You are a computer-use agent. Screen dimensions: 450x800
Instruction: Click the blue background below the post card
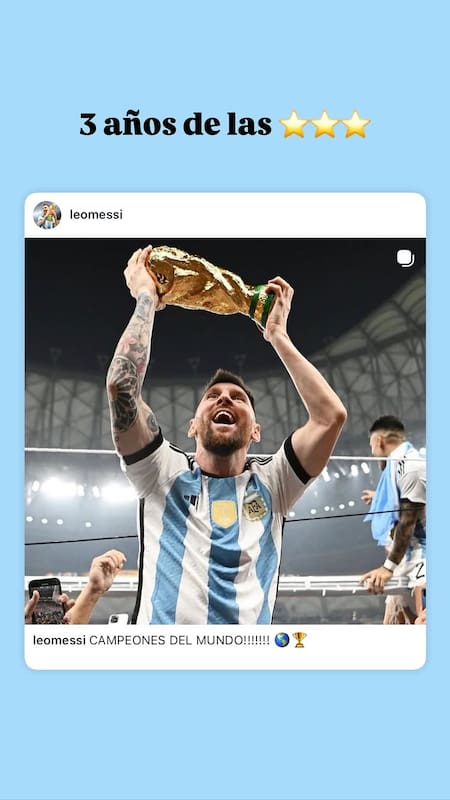click(x=225, y=735)
